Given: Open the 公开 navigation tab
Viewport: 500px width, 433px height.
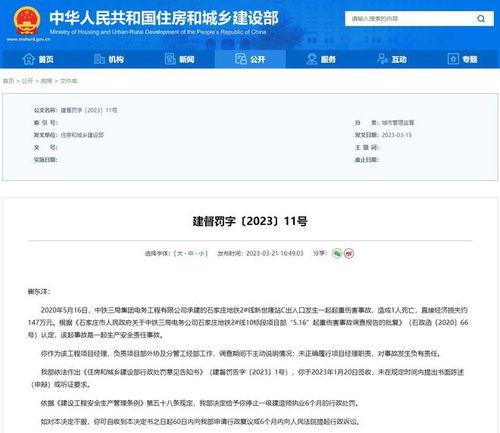Looking at the screenshot, I should coord(250,59).
